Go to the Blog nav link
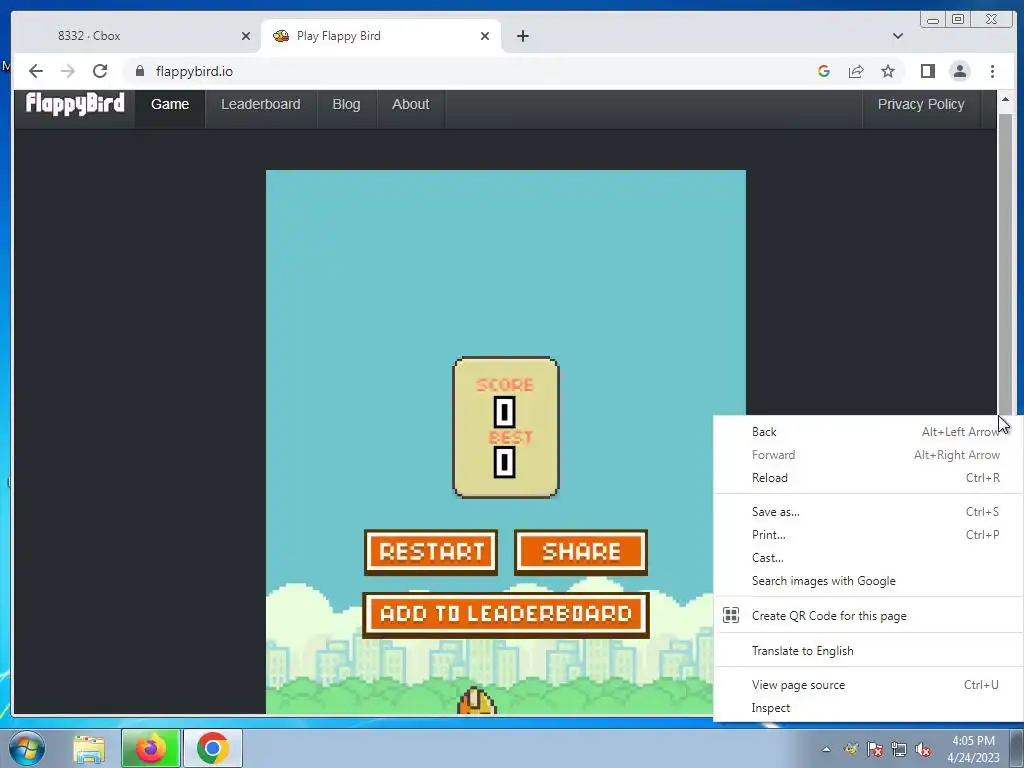The width and height of the screenshot is (1024, 768). coord(346,104)
